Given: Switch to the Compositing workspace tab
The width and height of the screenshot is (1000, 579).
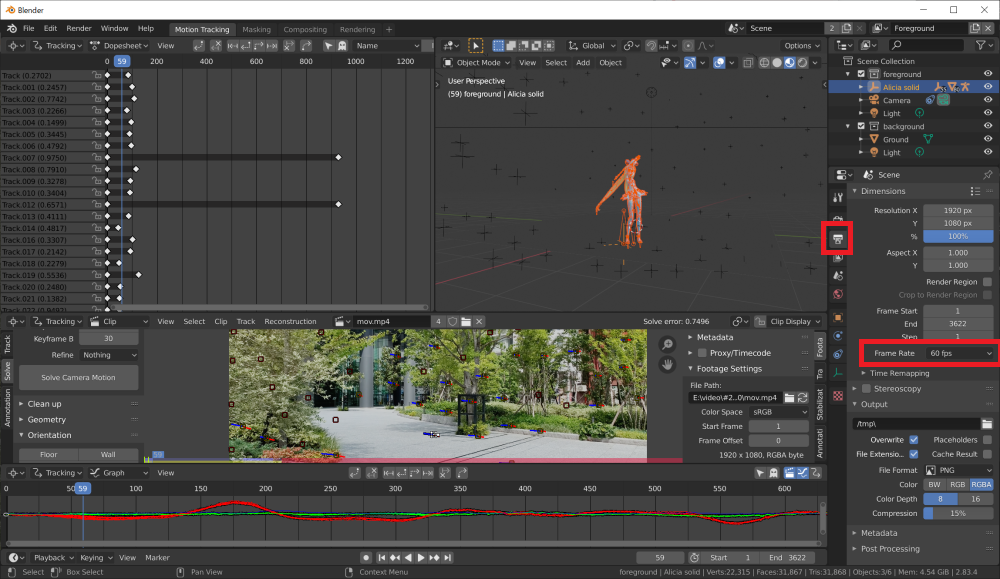Looking at the screenshot, I should click(305, 29).
